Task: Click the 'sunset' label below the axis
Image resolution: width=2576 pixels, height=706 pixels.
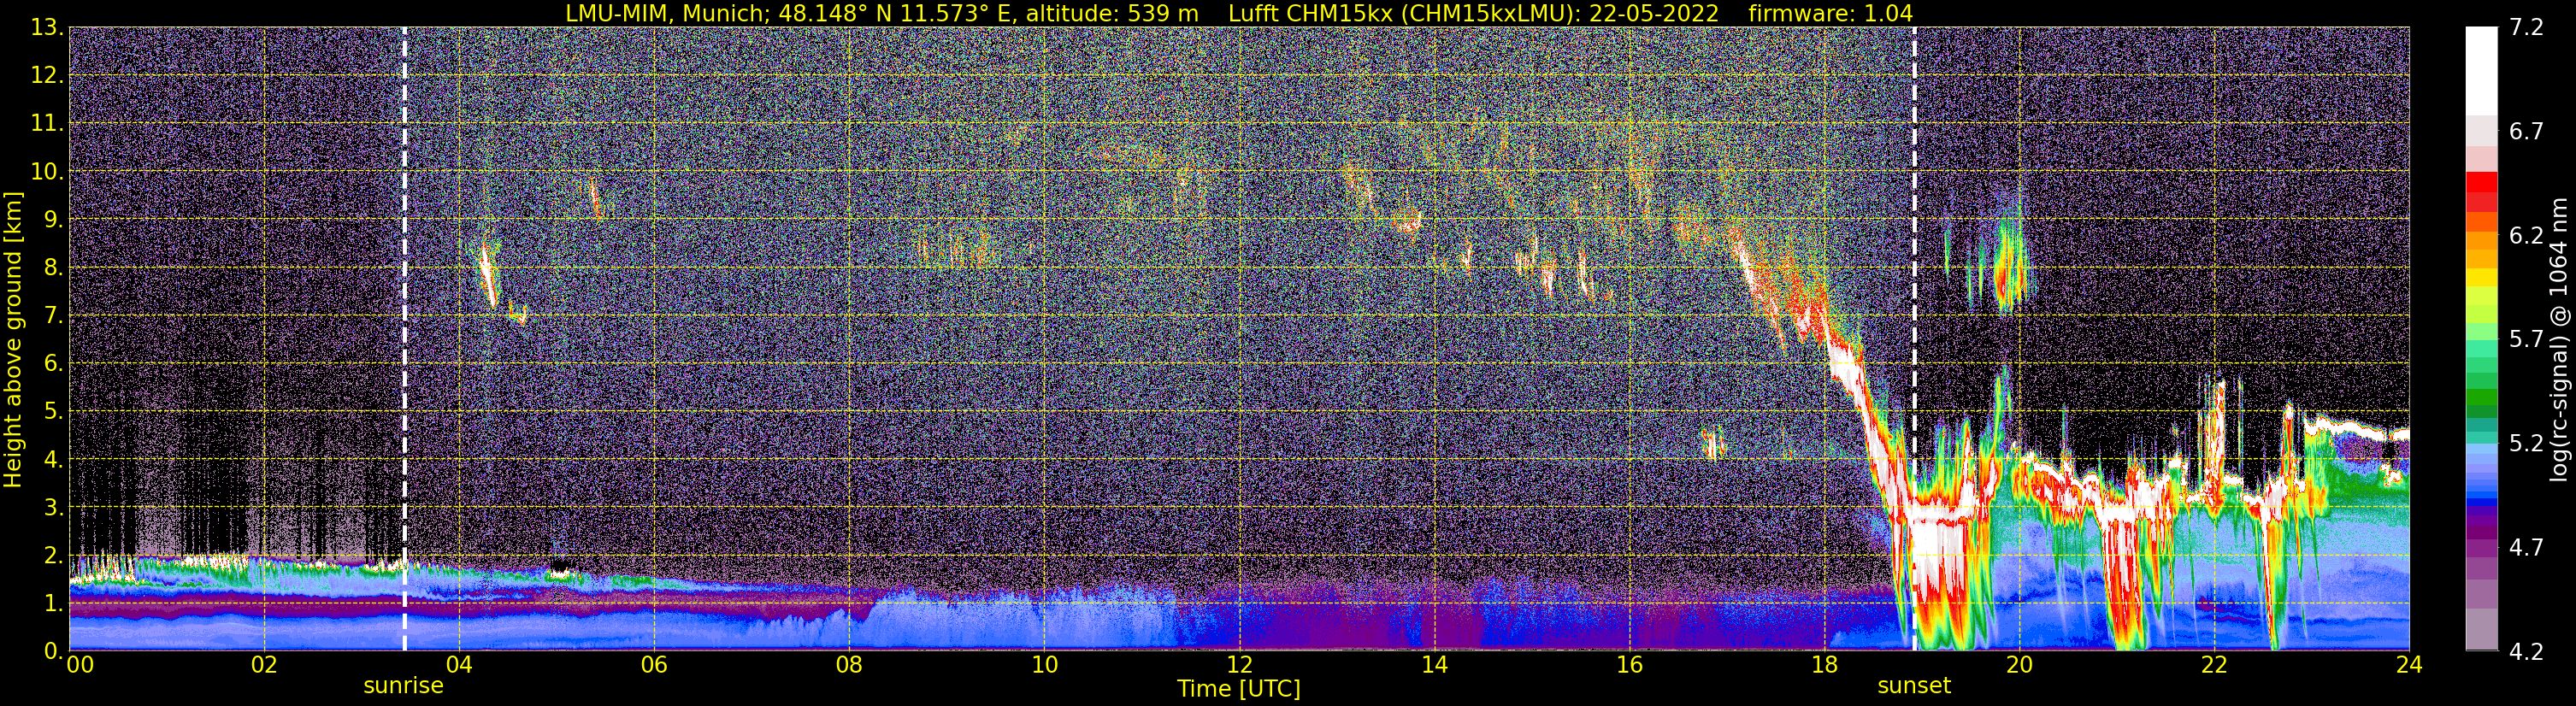Action: [x=1914, y=686]
